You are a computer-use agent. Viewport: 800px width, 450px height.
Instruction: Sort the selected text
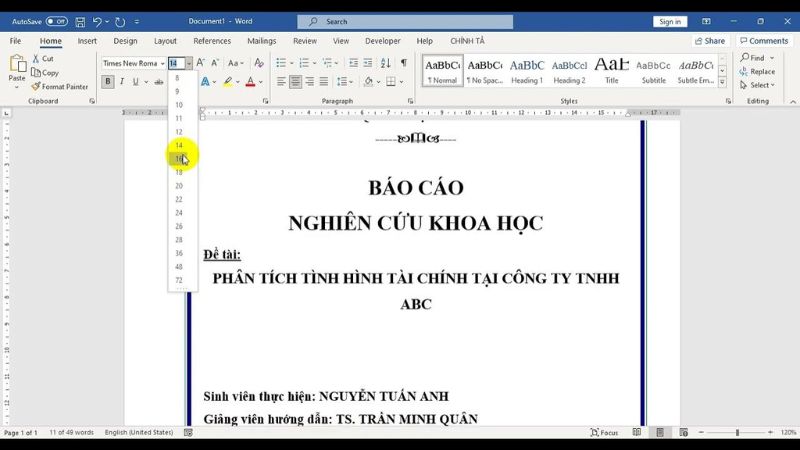386,63
